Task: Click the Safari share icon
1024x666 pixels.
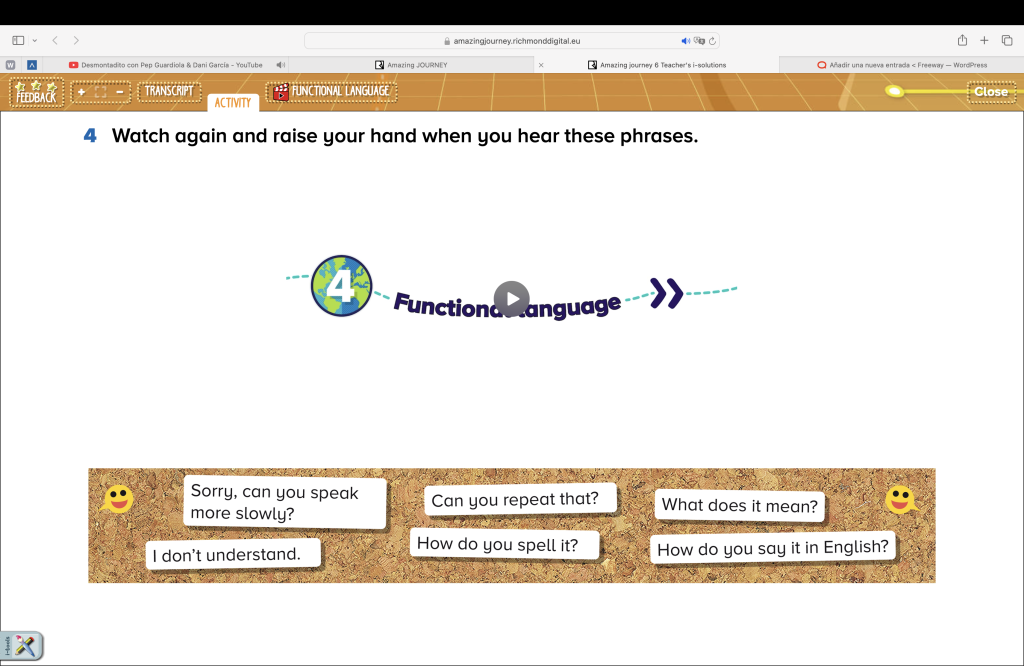Action: coord(962,40)
